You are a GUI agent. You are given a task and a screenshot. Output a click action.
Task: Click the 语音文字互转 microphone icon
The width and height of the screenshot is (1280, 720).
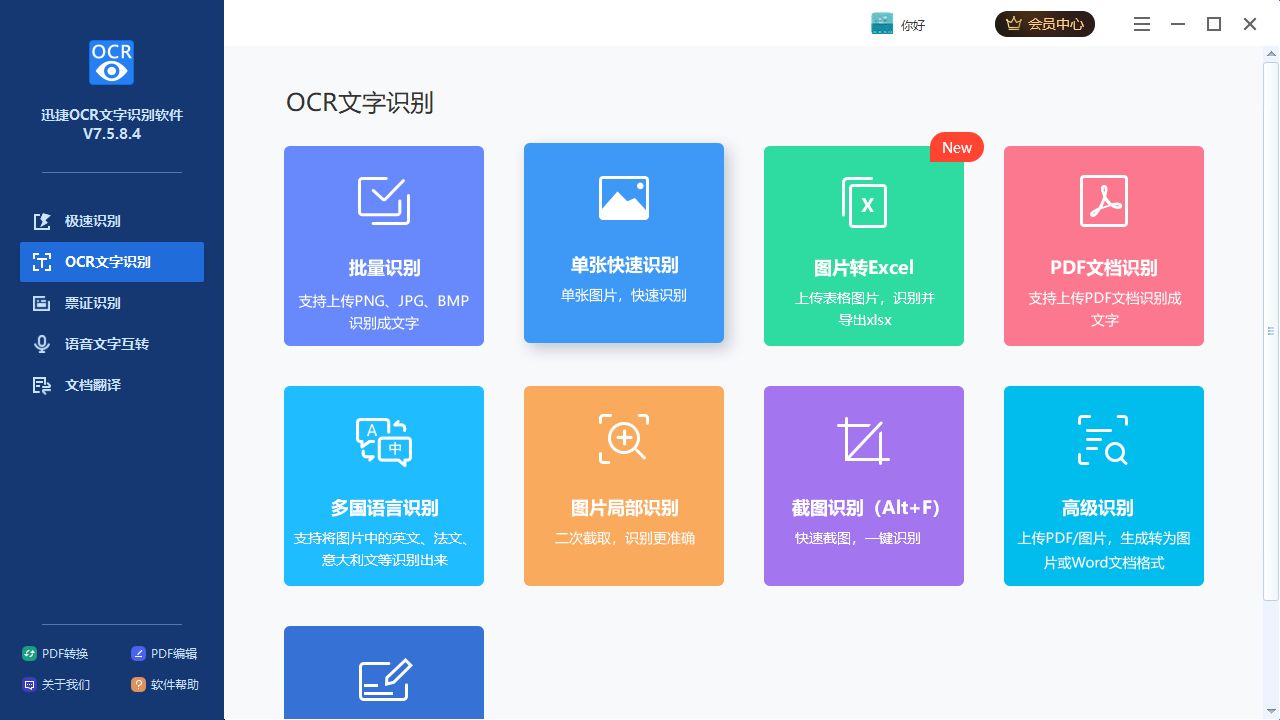click(42, 344)
